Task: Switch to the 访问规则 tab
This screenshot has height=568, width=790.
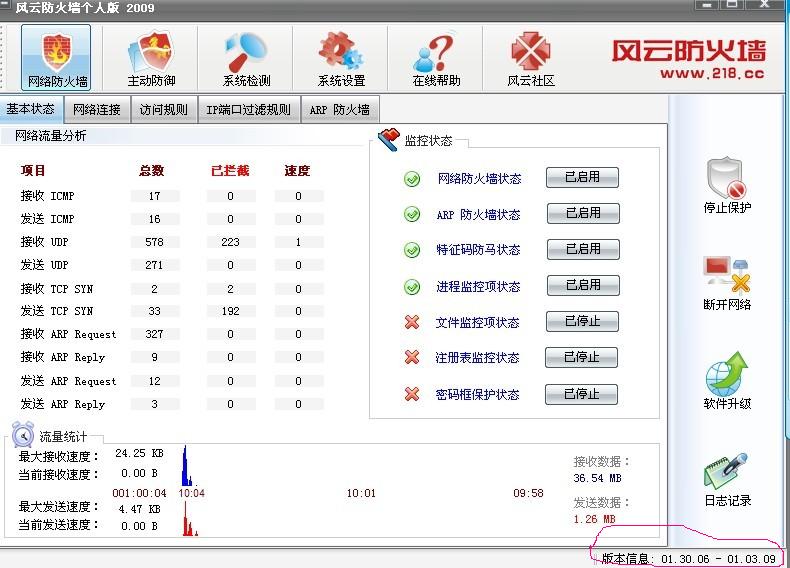Action: coord(164,109)
